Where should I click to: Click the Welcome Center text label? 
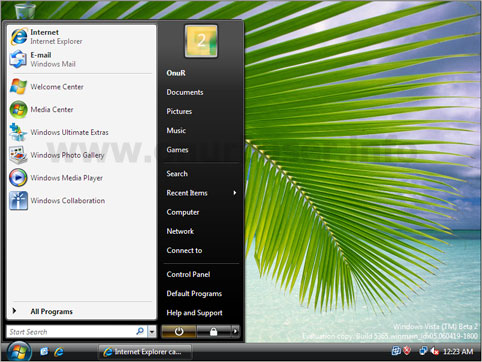57,87
